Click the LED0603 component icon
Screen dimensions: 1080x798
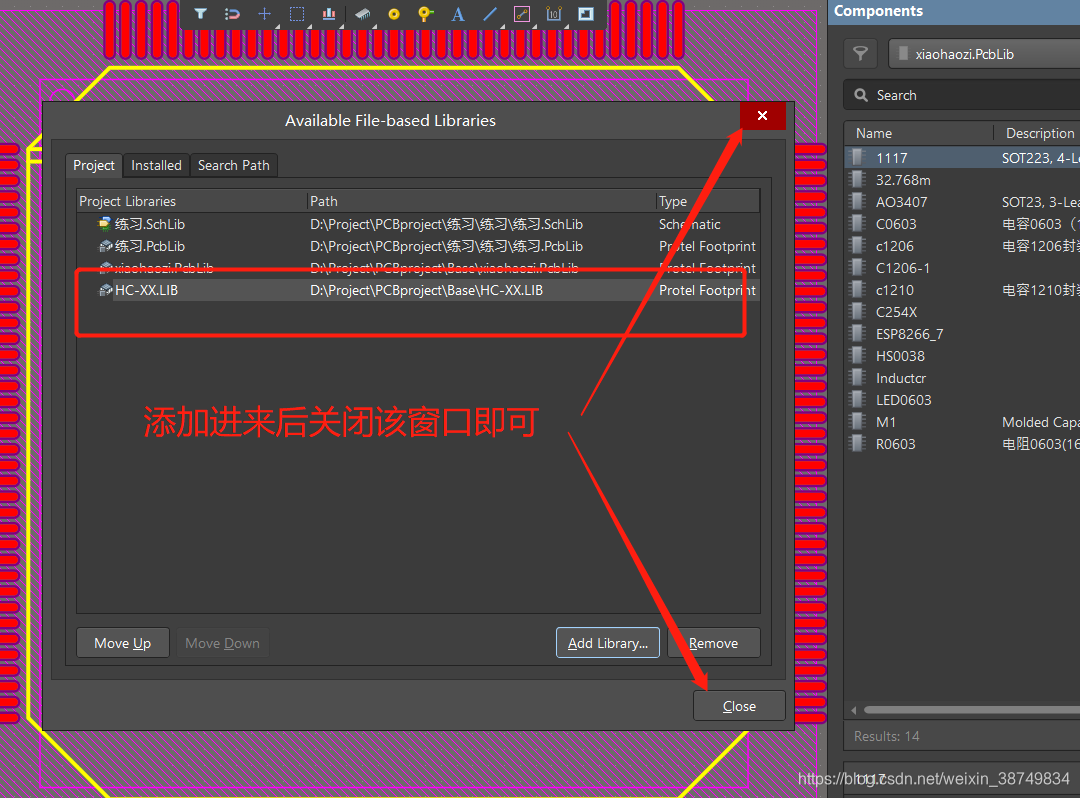(x=858, y=400)
